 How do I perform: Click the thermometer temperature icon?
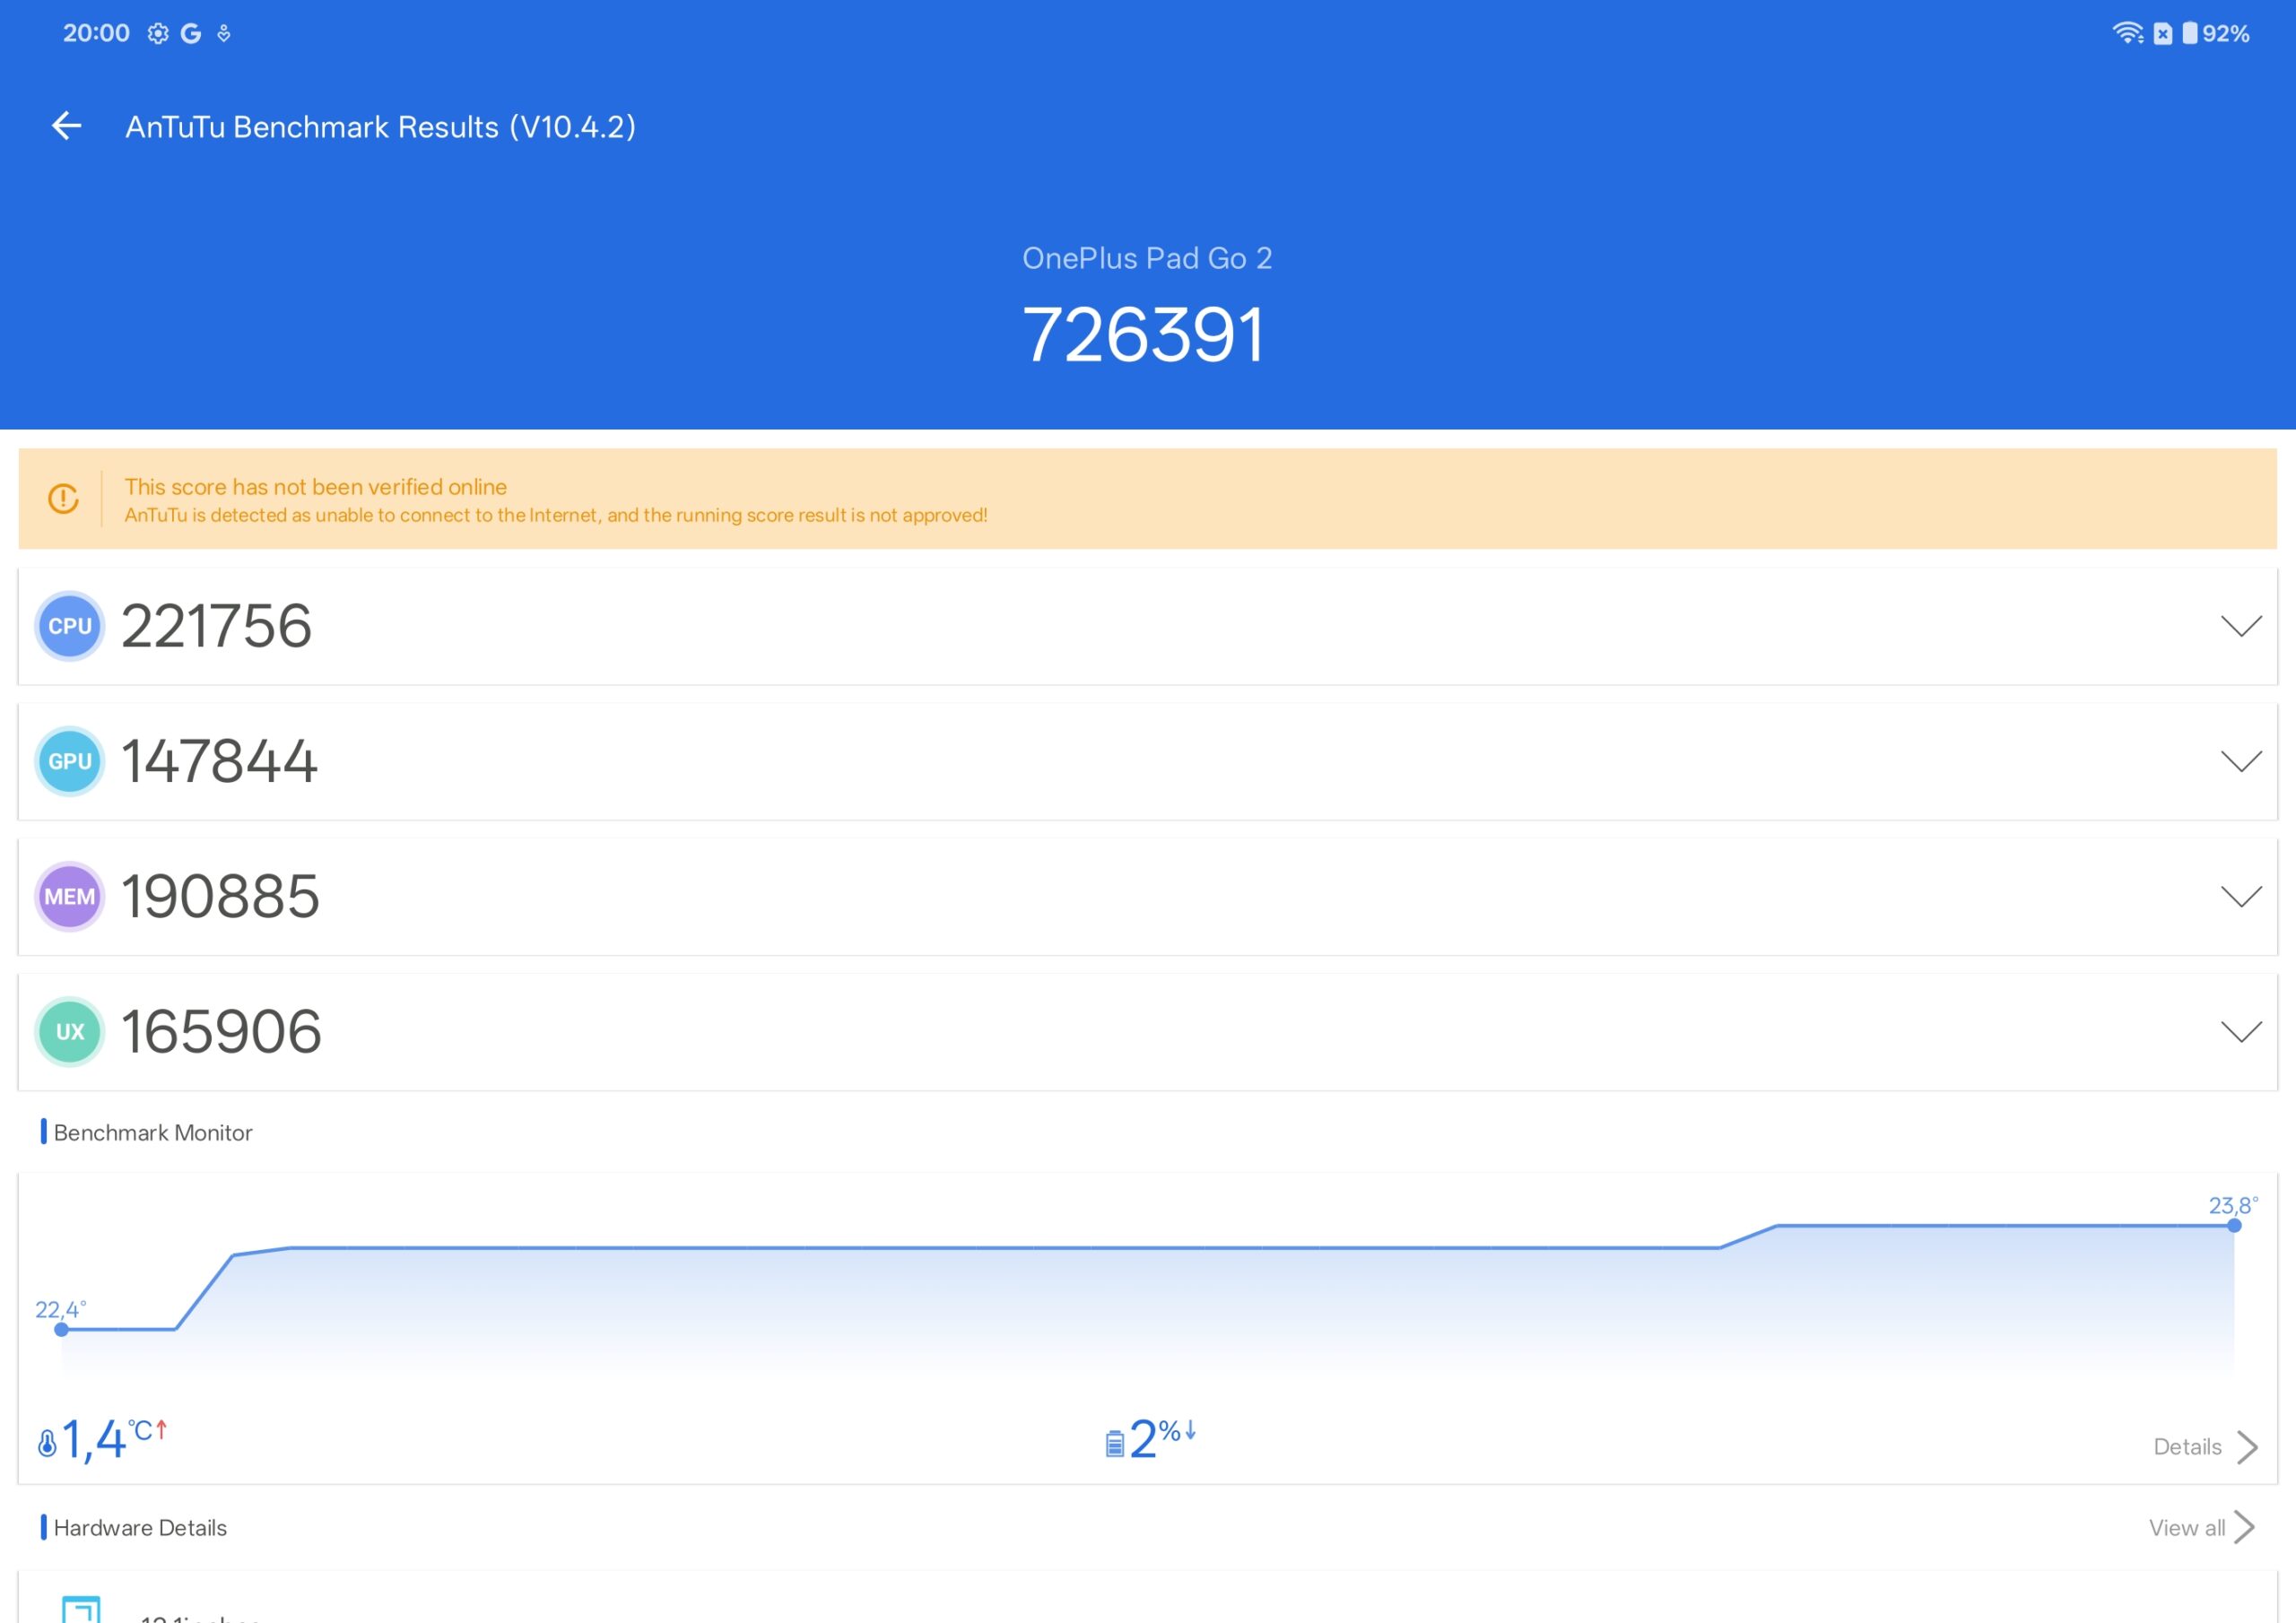click(47, 1443)
